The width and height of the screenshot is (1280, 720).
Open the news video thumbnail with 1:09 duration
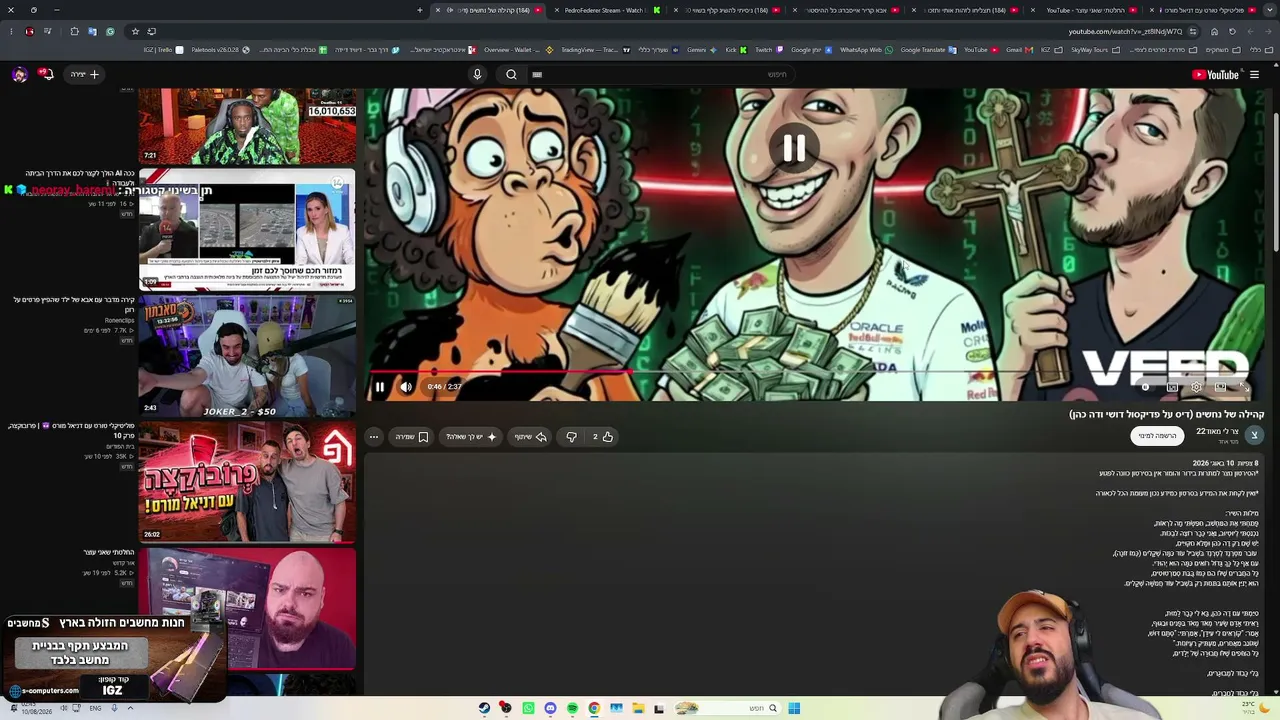pyautogui.click(x=247, y=230)
